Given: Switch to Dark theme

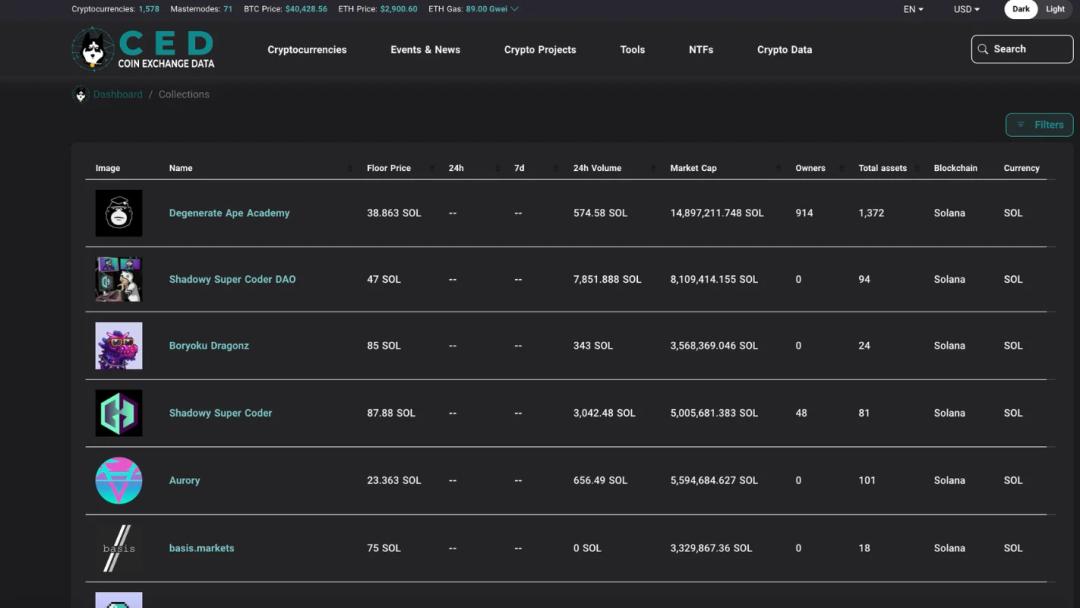Looking at the screenshot, I should [x=1021, y=9].
